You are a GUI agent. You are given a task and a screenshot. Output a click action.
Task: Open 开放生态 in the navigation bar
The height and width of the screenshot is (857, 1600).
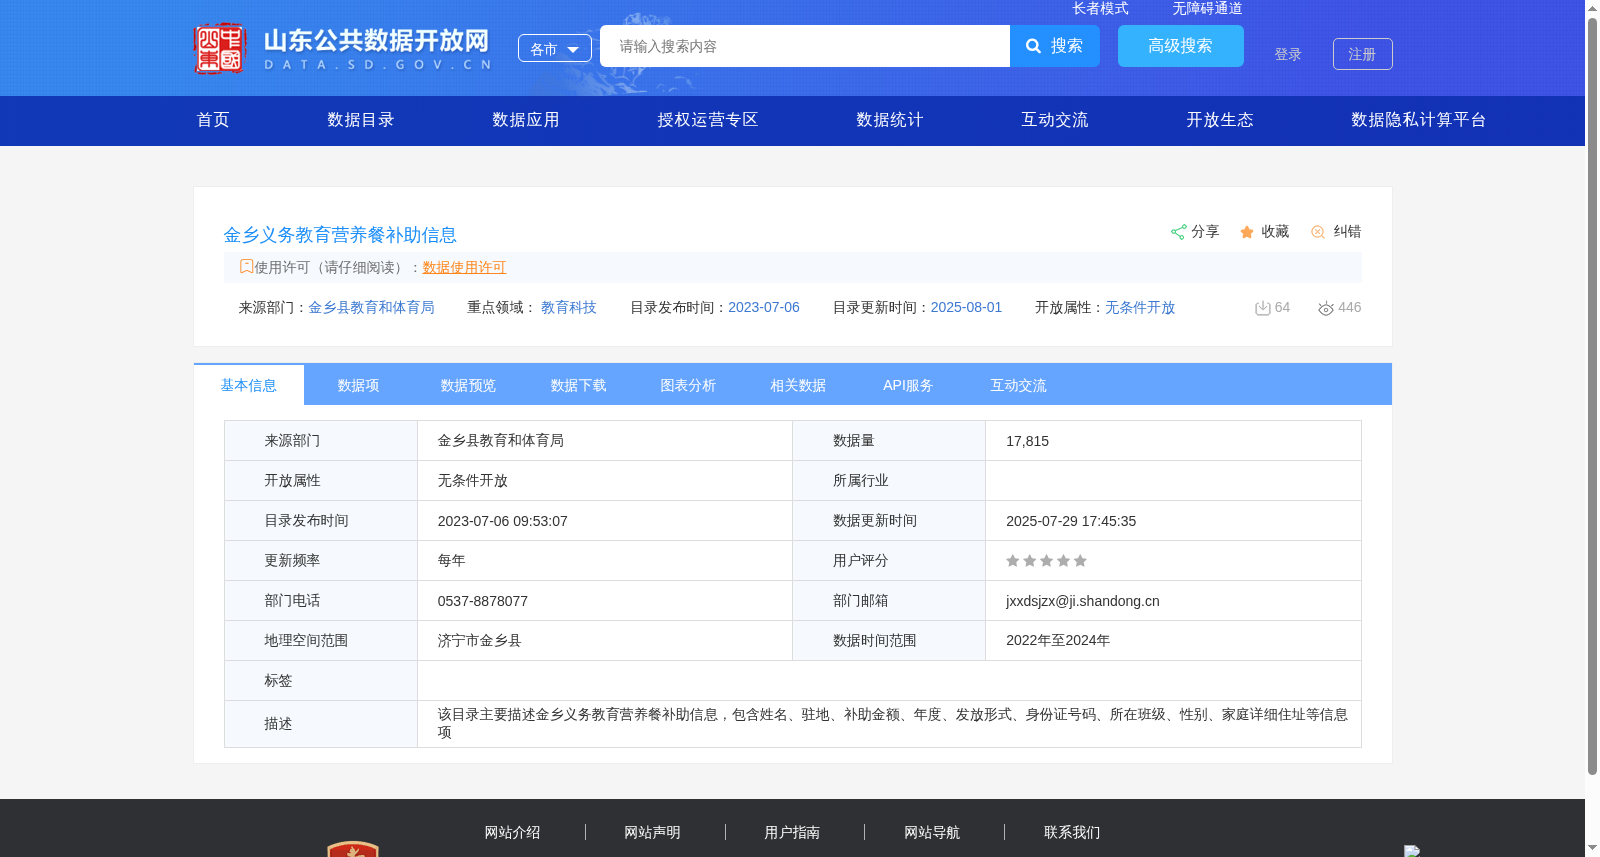point(1220,120)
